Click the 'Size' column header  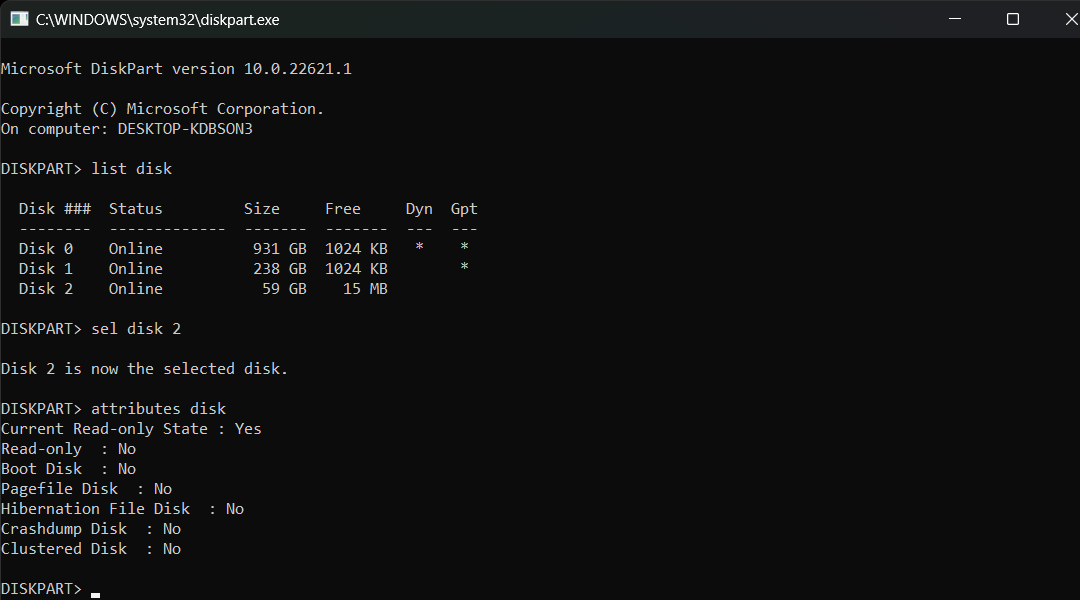(262, 209)
